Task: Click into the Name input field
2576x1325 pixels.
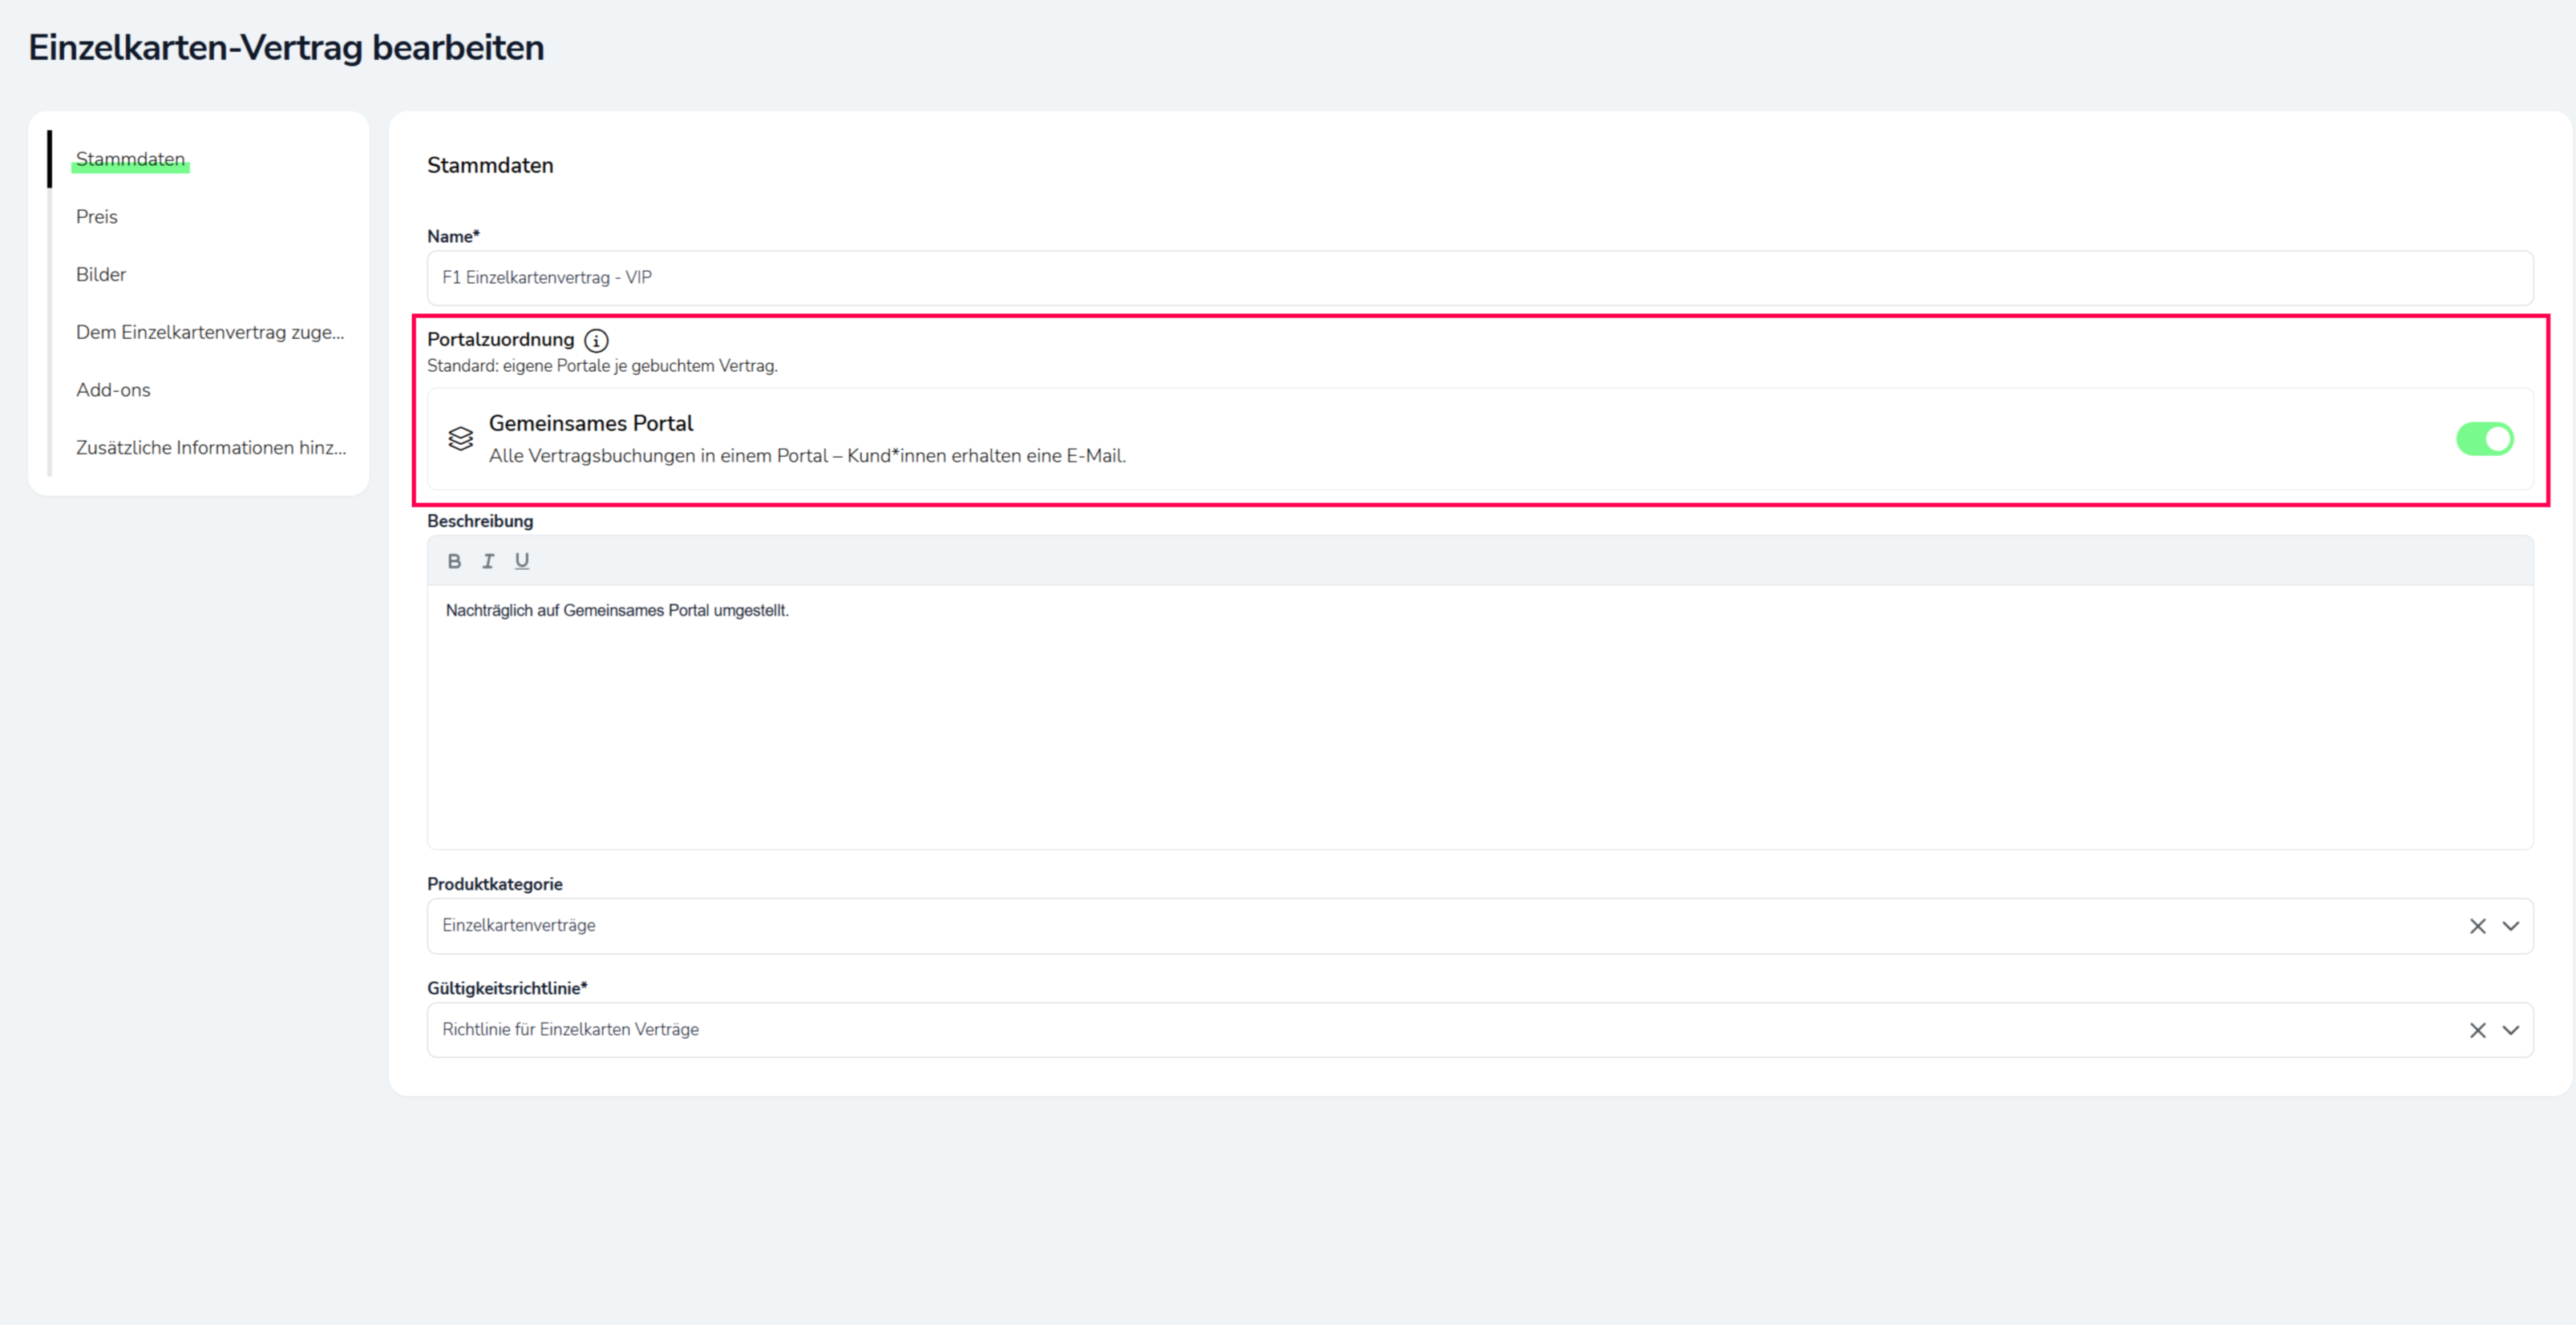Action: coord(1480,278)
